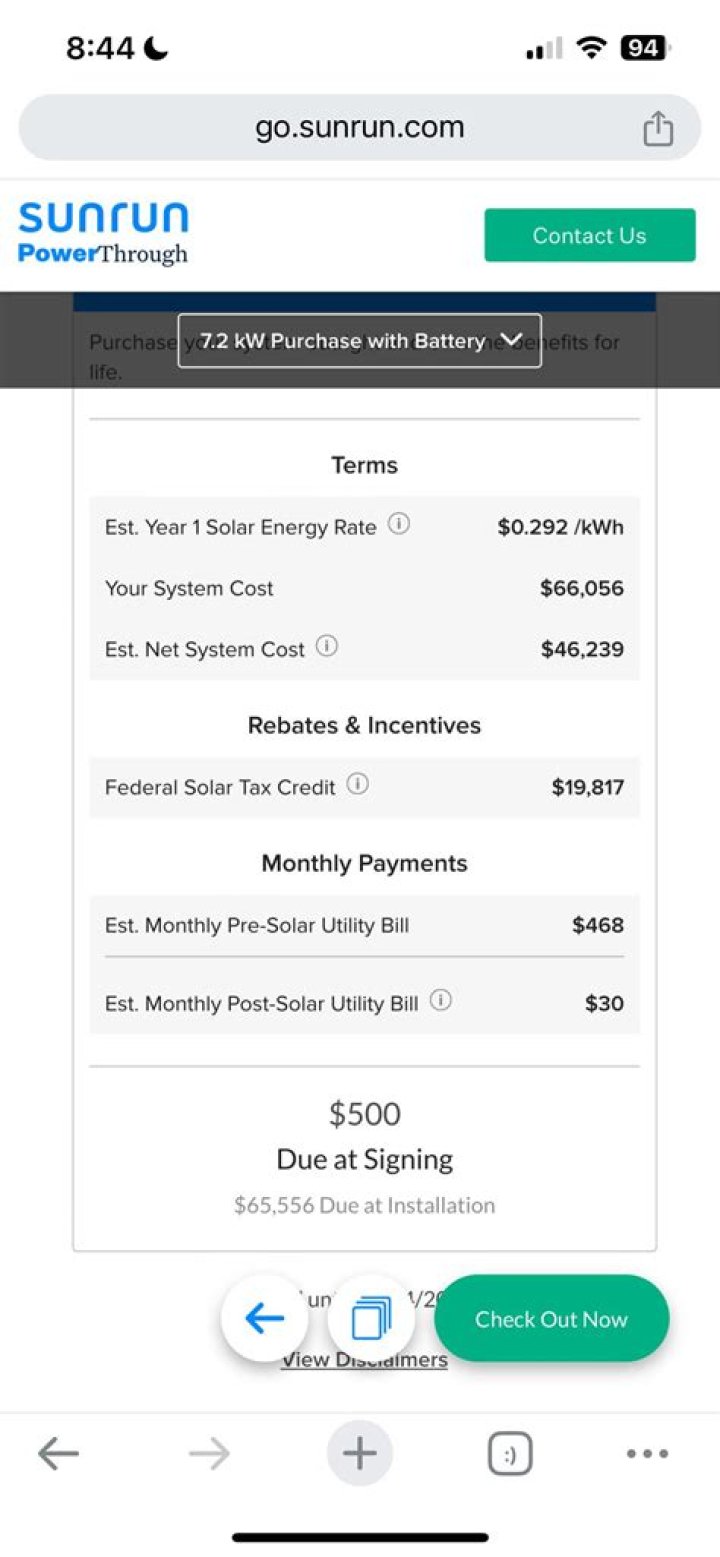The width and height of the screenshot is (720, 1557).
Task: Tap the Sunrun PowerThrough logo
Action: [x=103, y=233]
